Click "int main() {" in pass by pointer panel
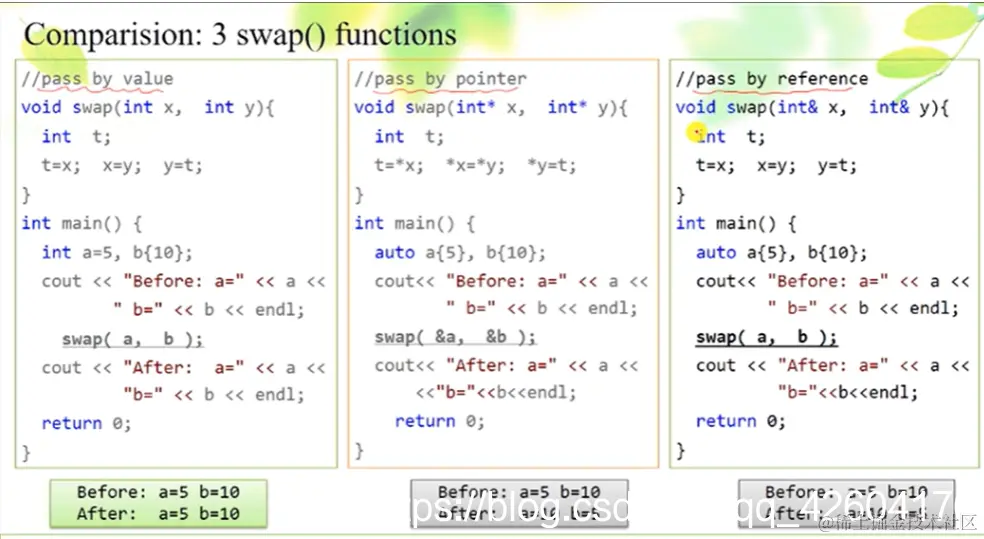 pyautogui.click(x=415, y=223)
